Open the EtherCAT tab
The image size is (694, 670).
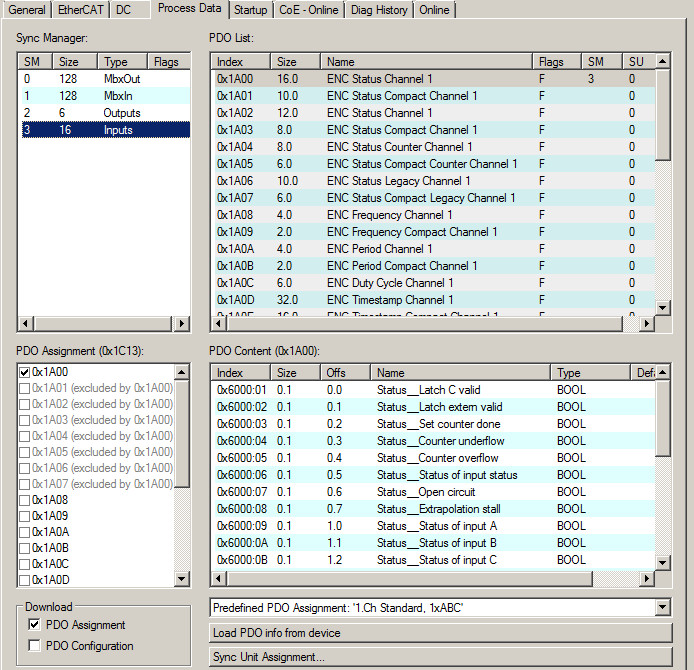pyautogui.click(x=81, y=10)
